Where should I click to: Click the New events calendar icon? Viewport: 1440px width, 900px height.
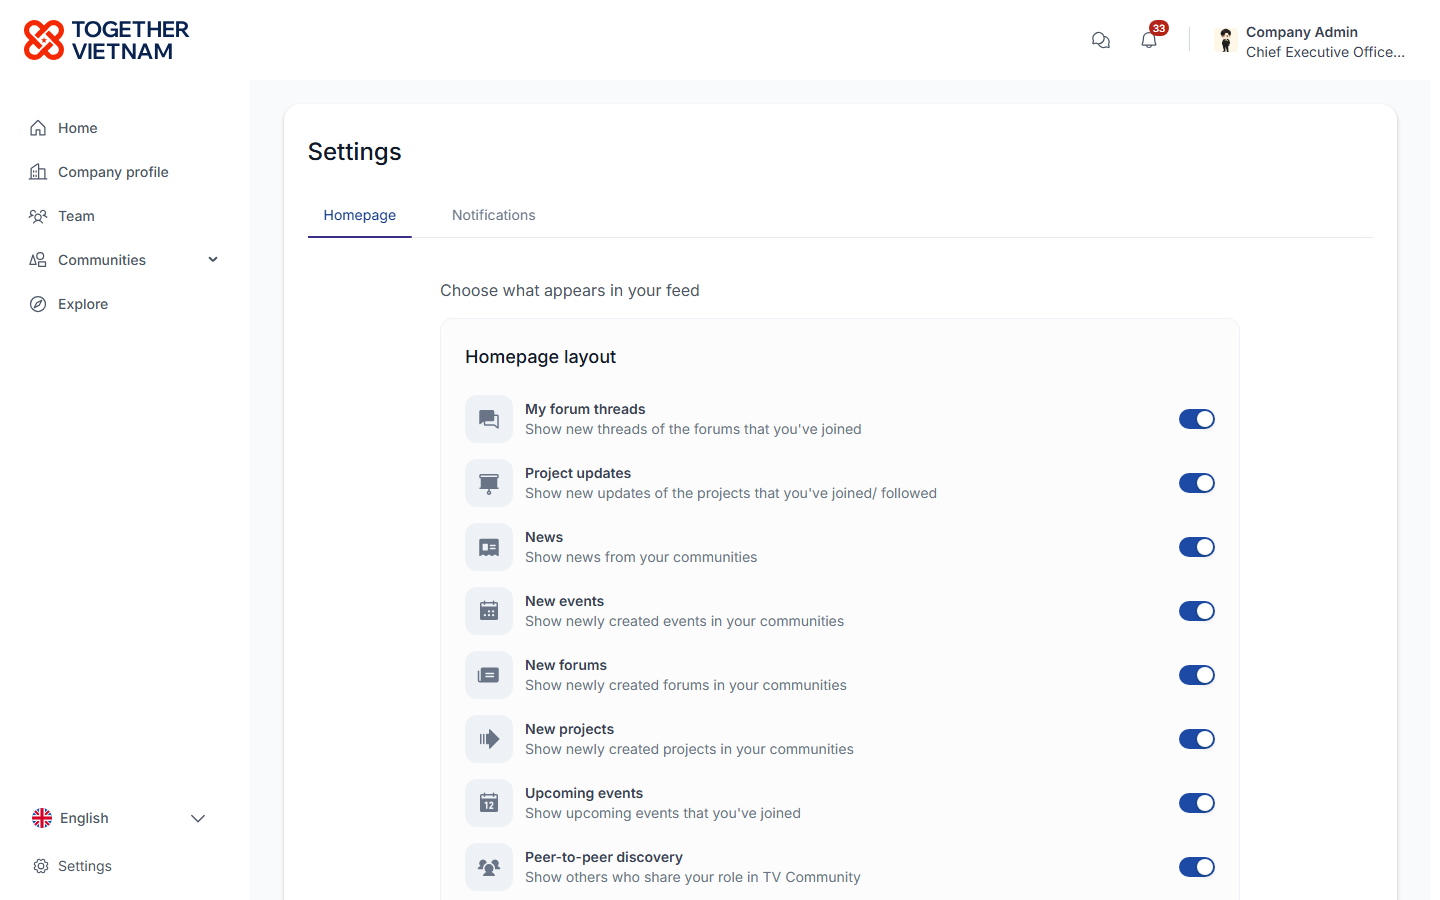[489, 611]
